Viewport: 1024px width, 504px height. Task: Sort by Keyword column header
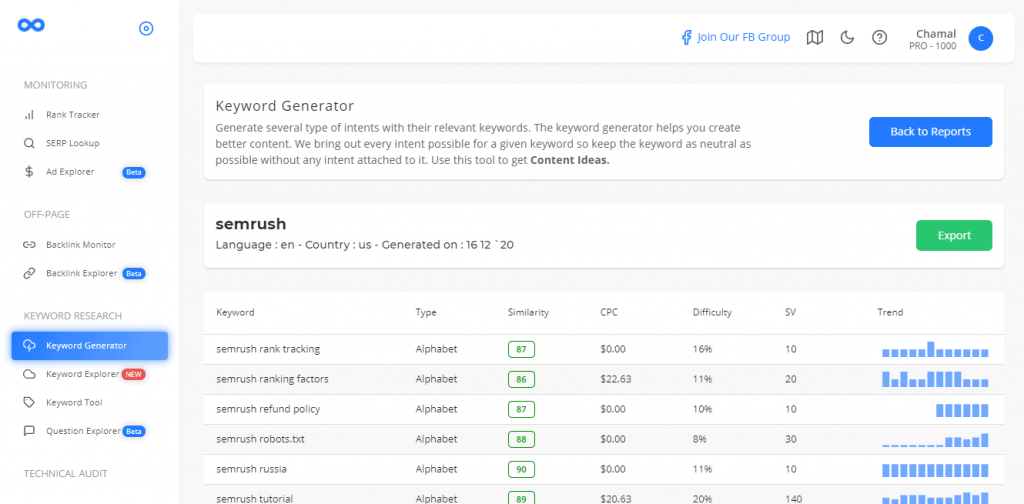[235, 313]
